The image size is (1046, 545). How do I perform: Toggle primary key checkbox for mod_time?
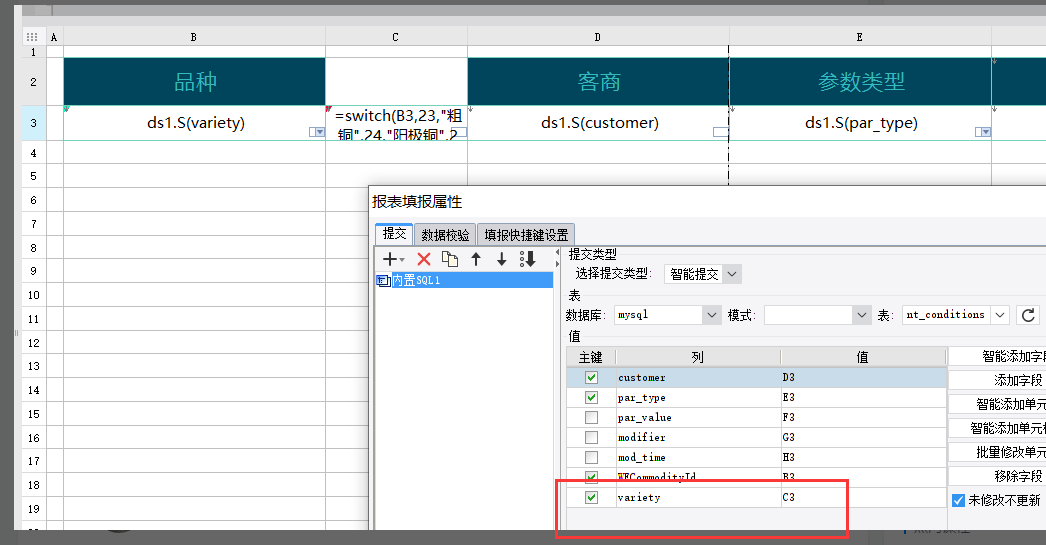pos(591,458)
